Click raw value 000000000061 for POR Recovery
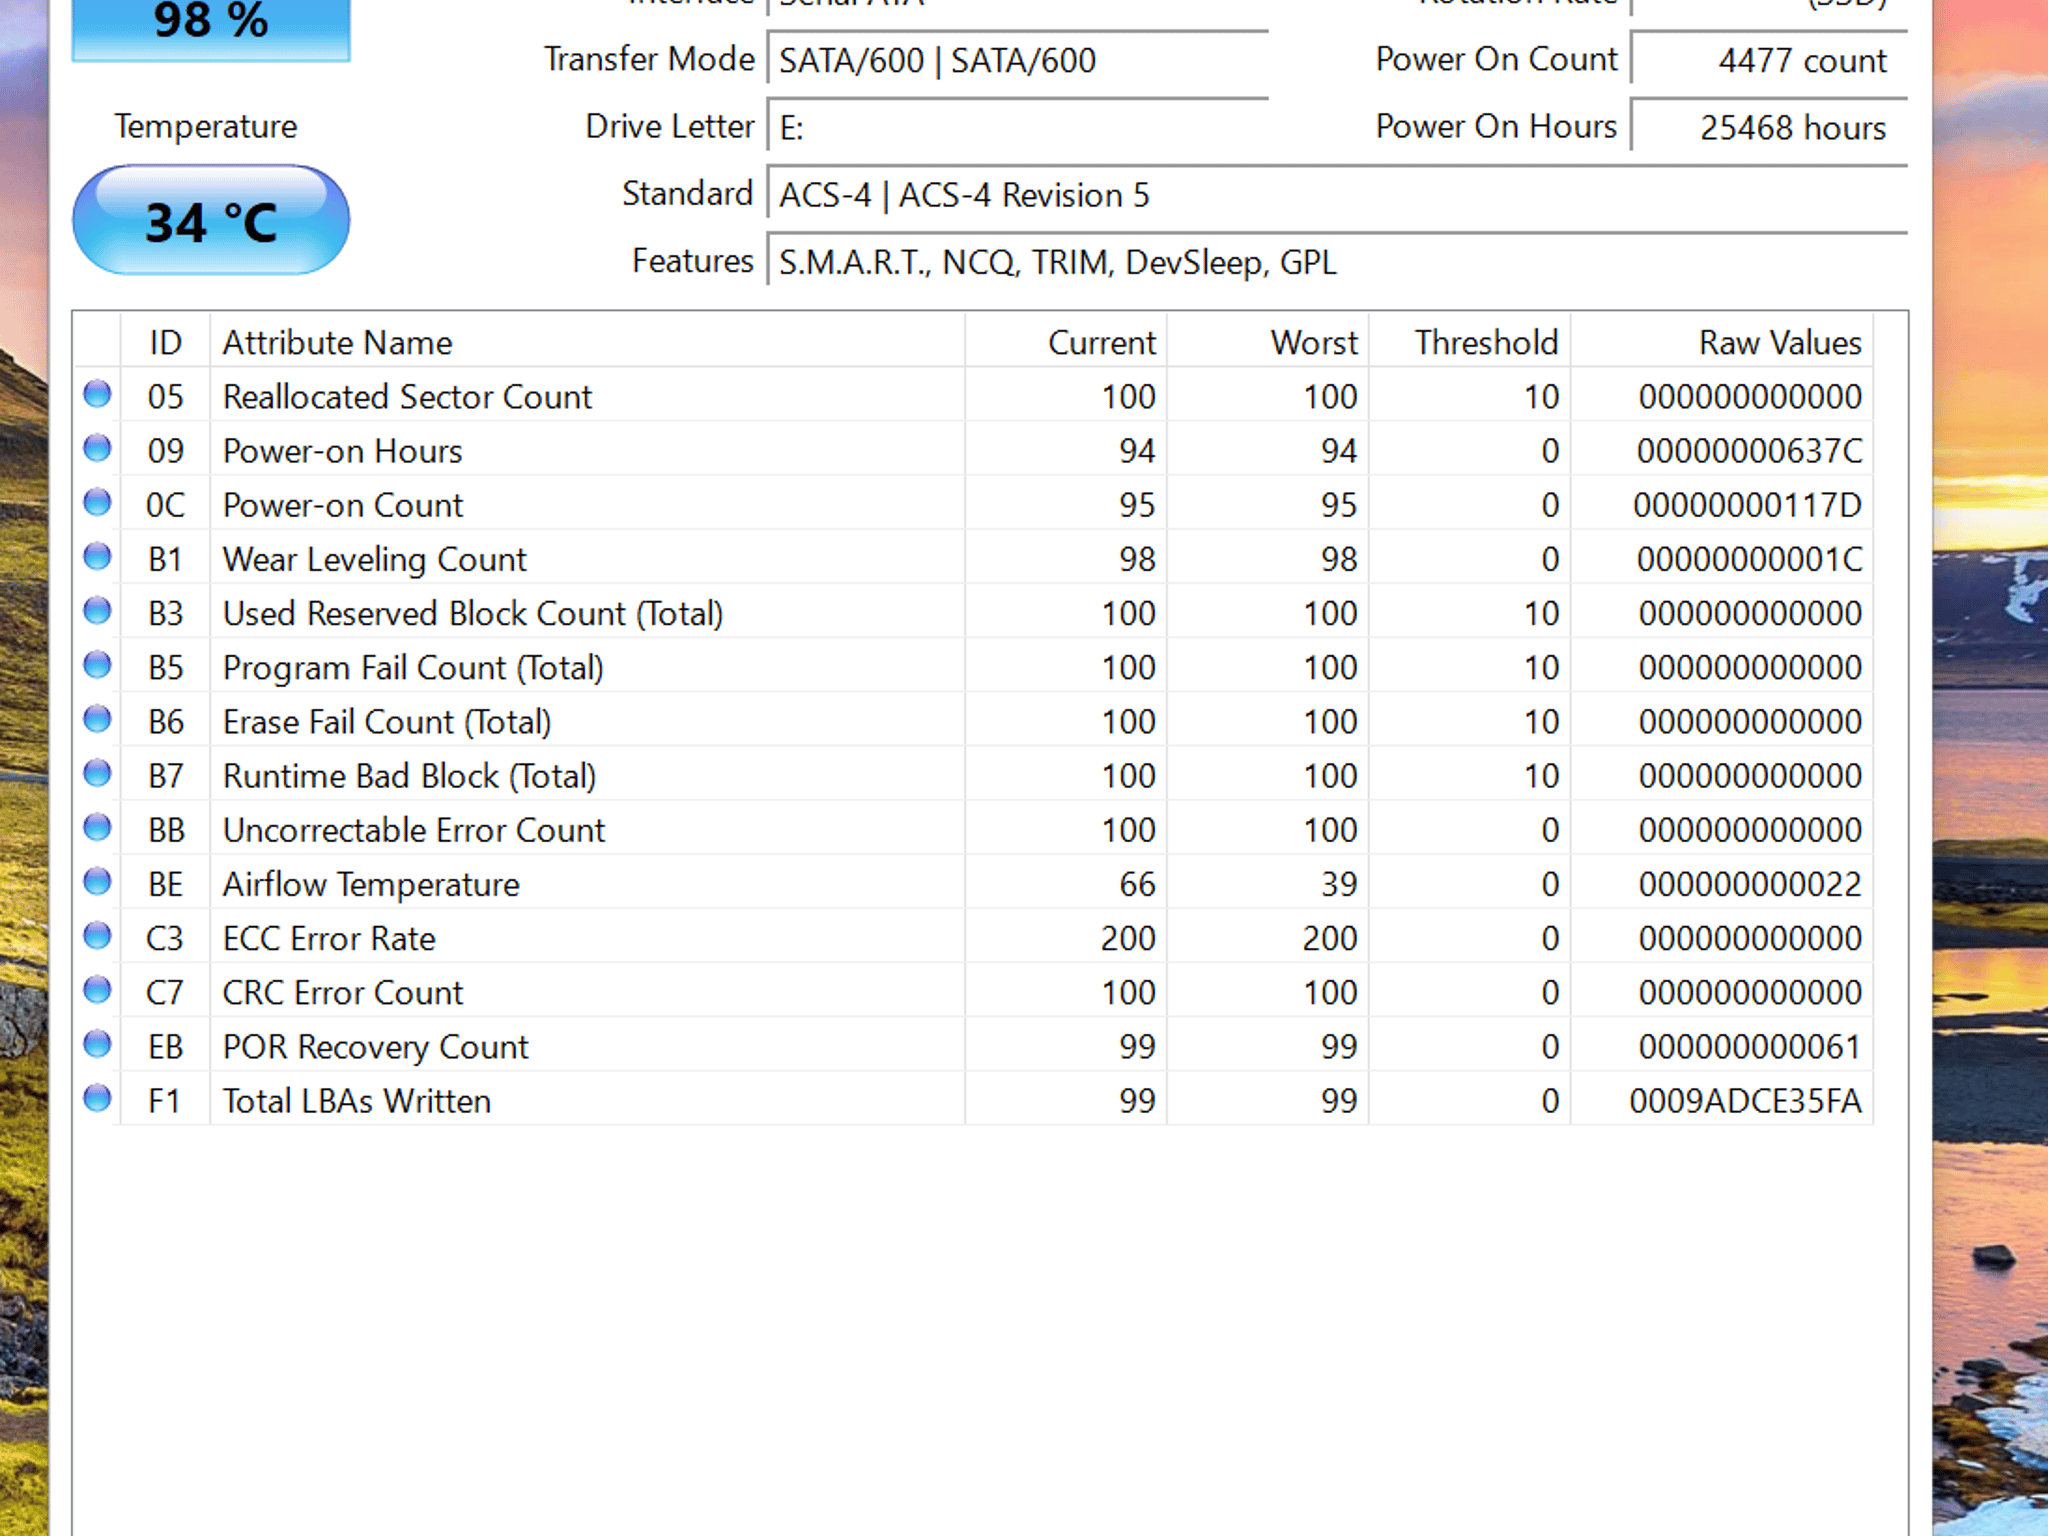This screenshot has width=2048, height=1536. [1750, 1047]
